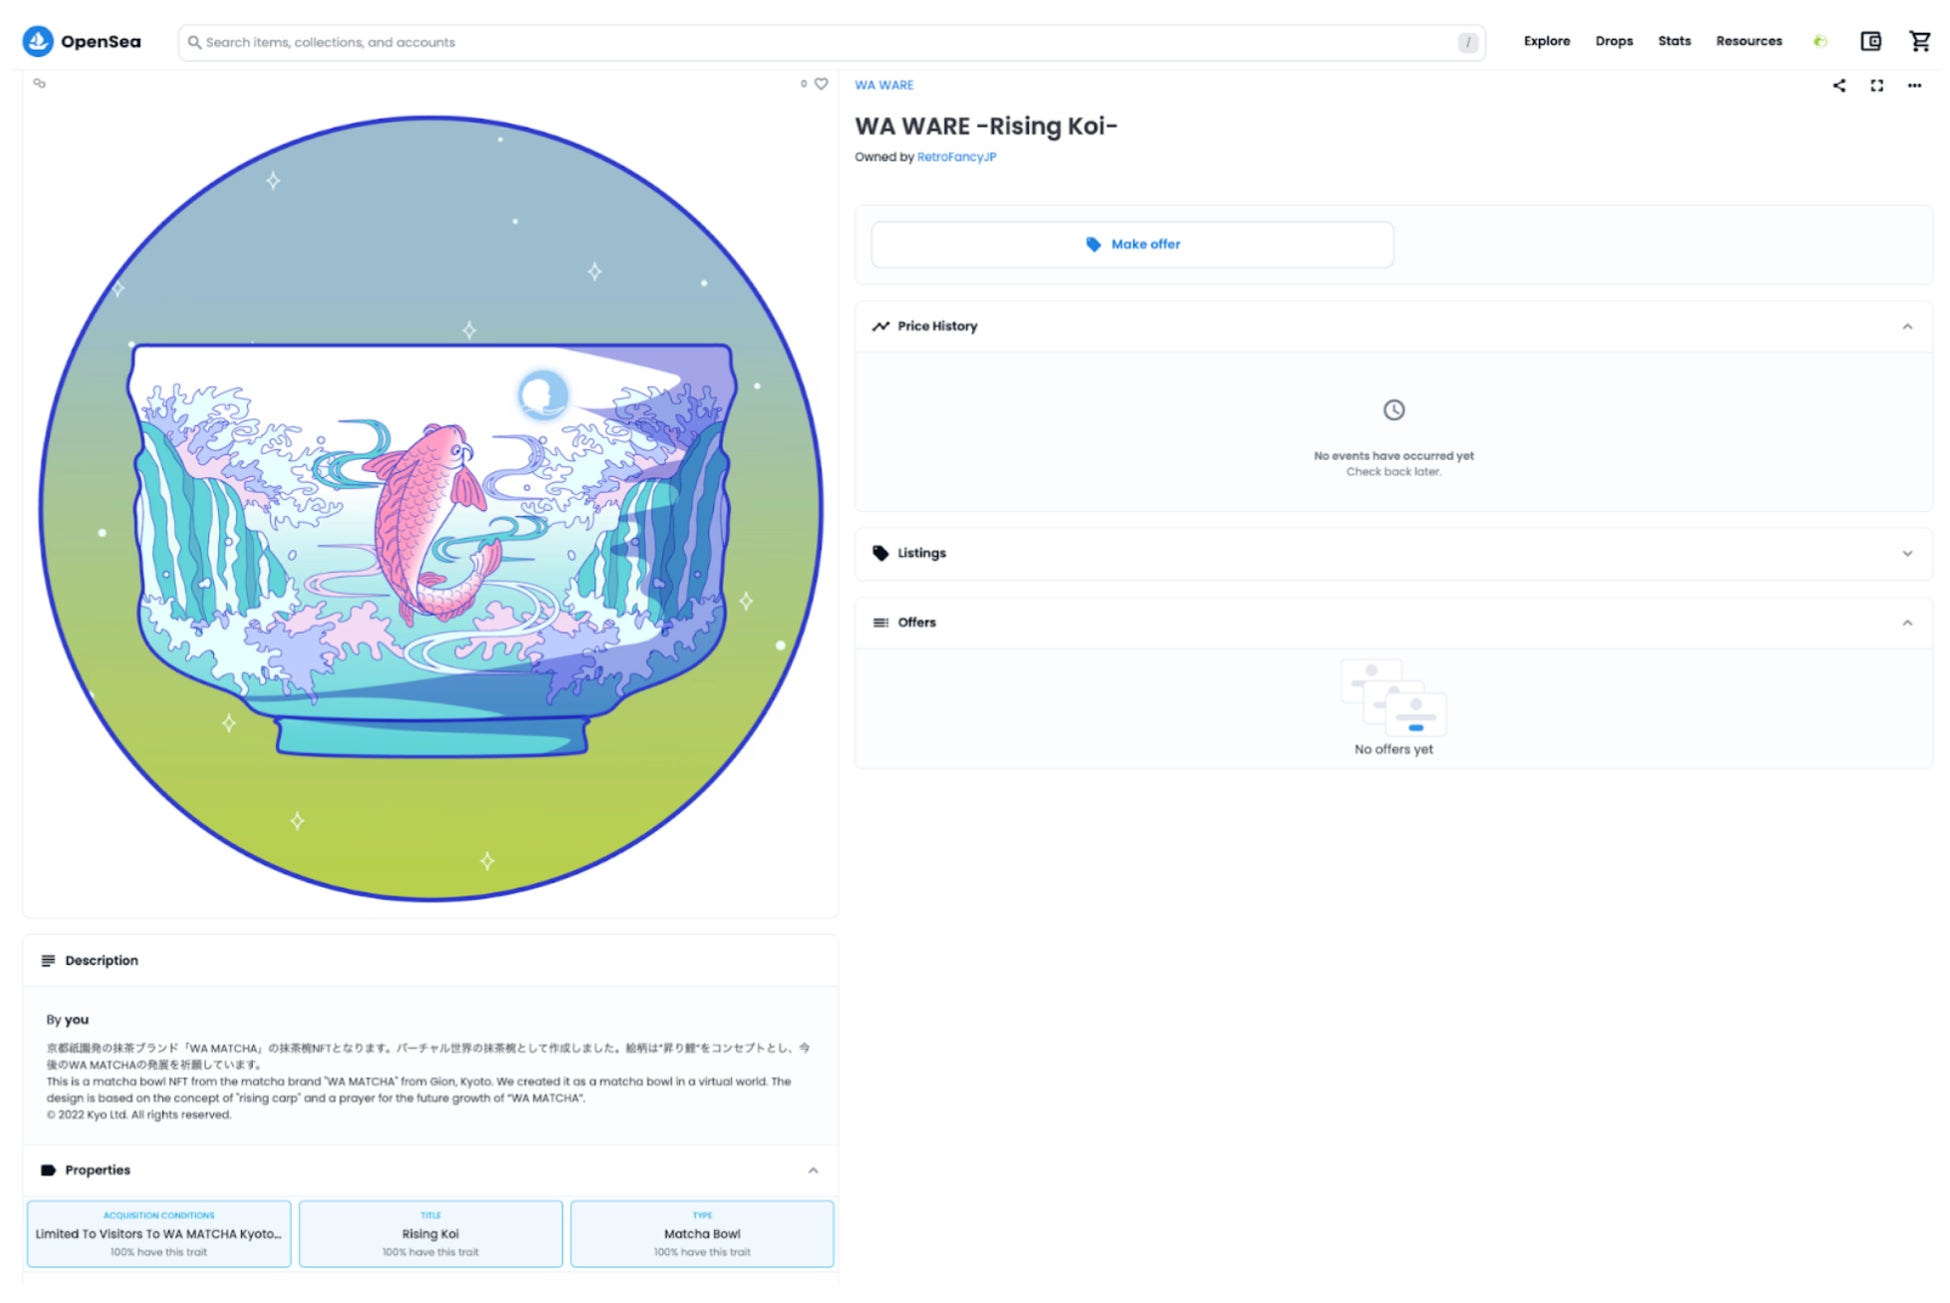Viewport: 1950px width, 1303px height.
Task: Open the WA WARE collection link
Action: point(884,85)
